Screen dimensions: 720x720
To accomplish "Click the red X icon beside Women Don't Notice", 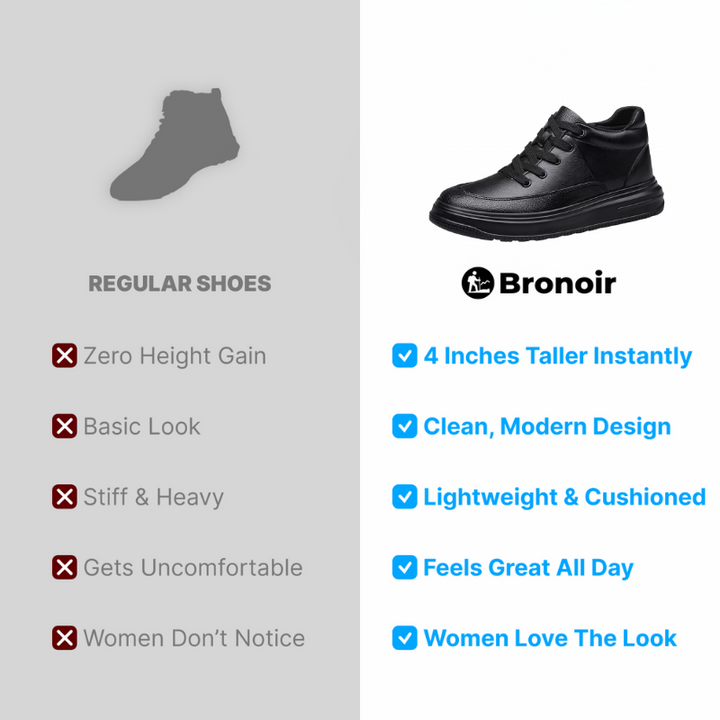I will (64, 638).
